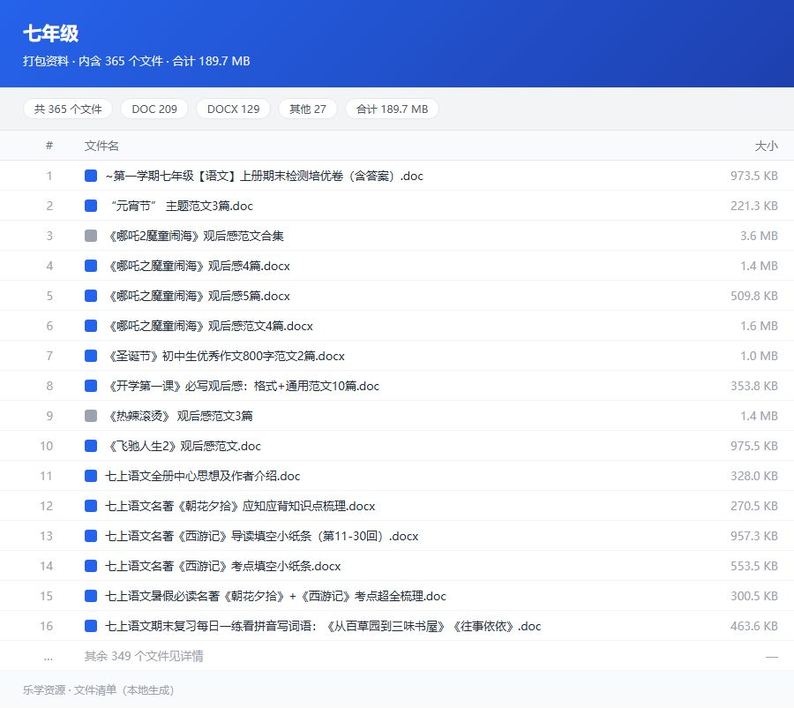The image size is (794, 708).
Task: Open 《哪吒之魔童闹海》观后感范文4篇.docx file name
Action: [209, 326]
